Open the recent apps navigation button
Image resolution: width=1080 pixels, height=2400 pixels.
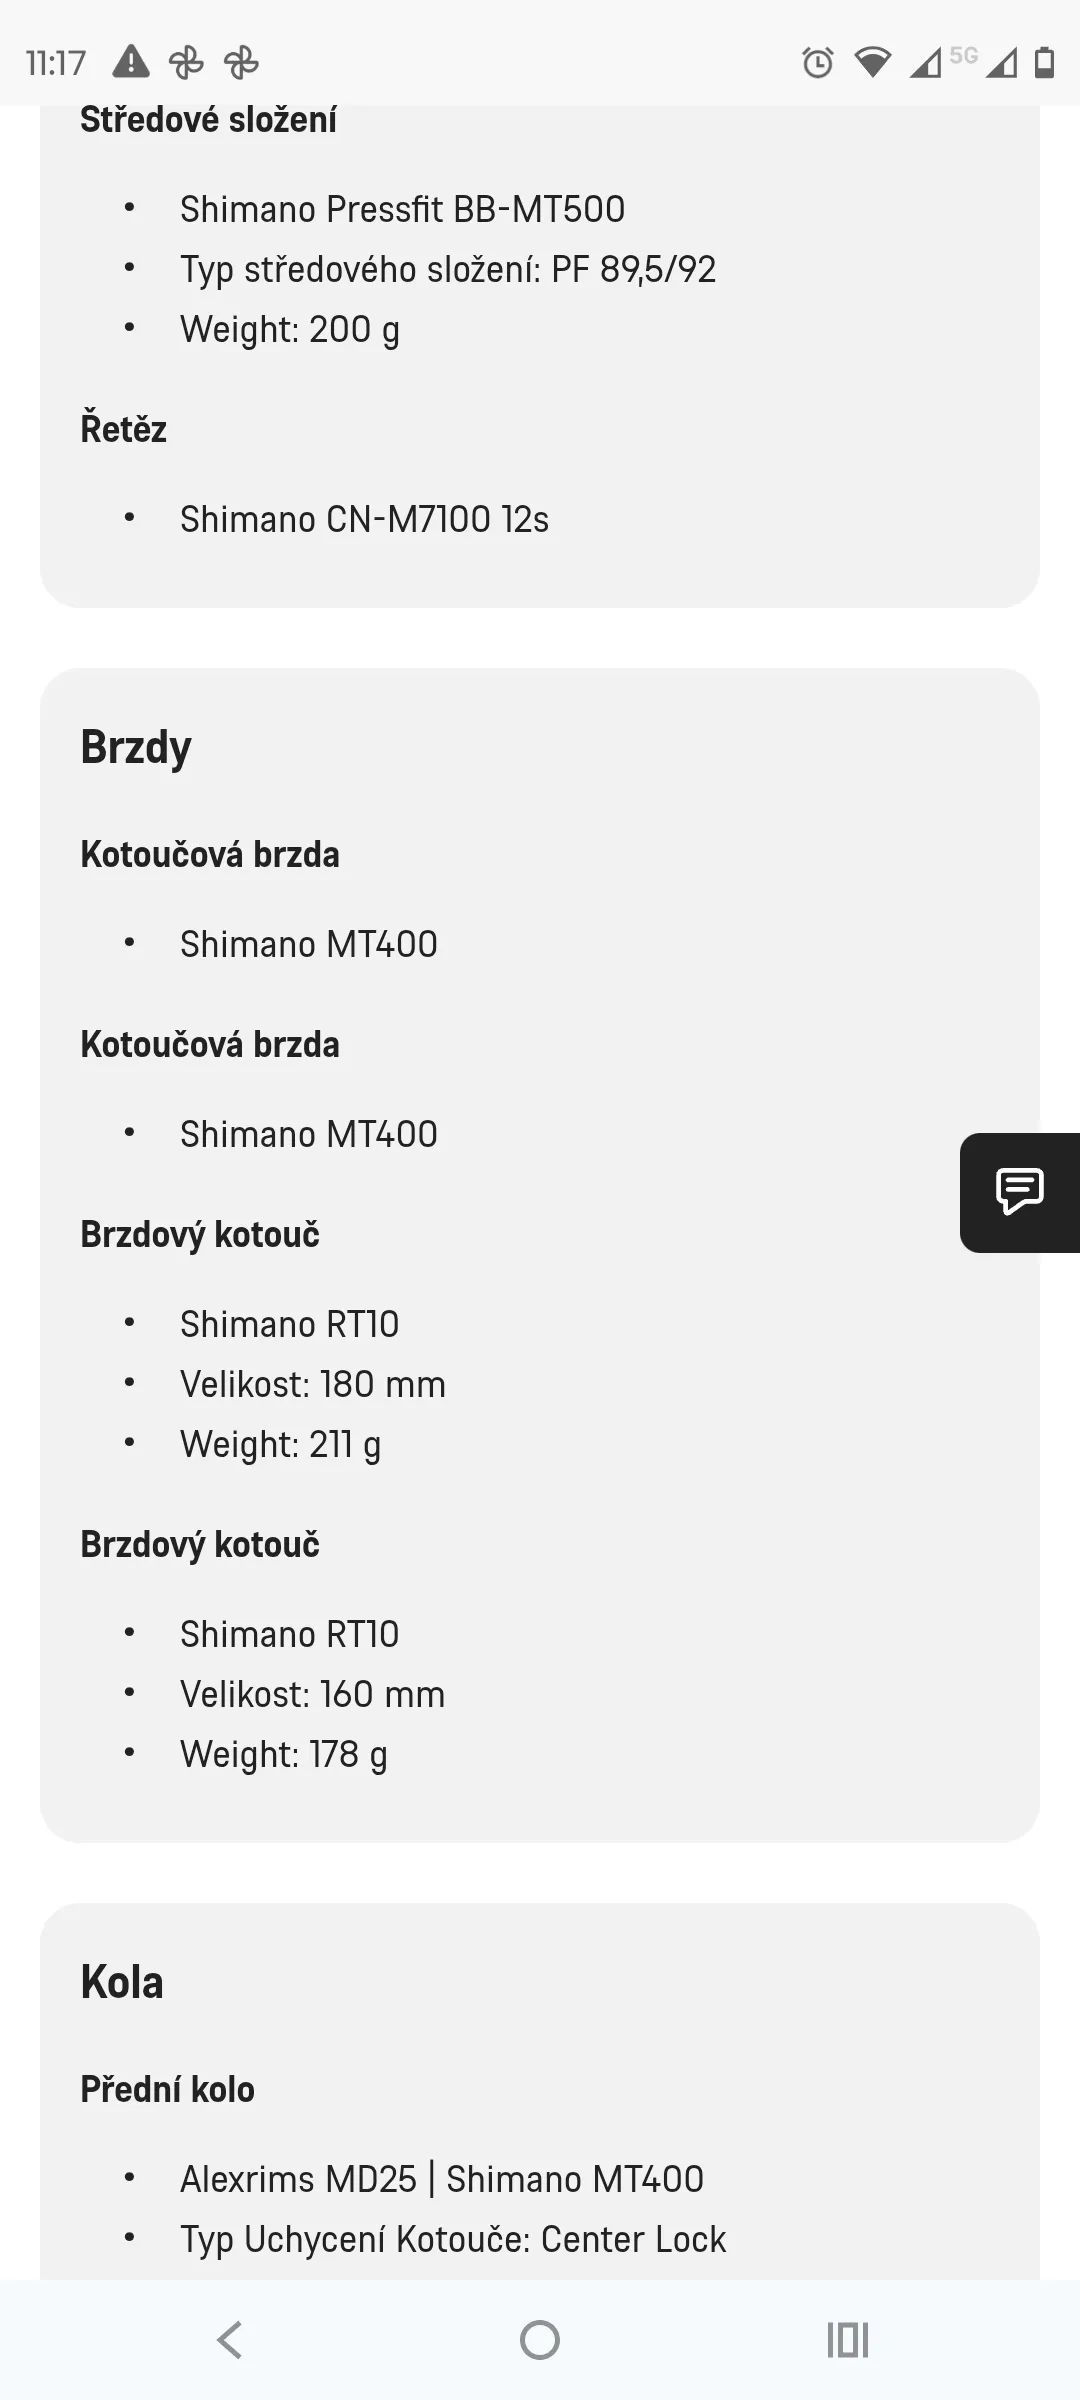pos(847,2340)
